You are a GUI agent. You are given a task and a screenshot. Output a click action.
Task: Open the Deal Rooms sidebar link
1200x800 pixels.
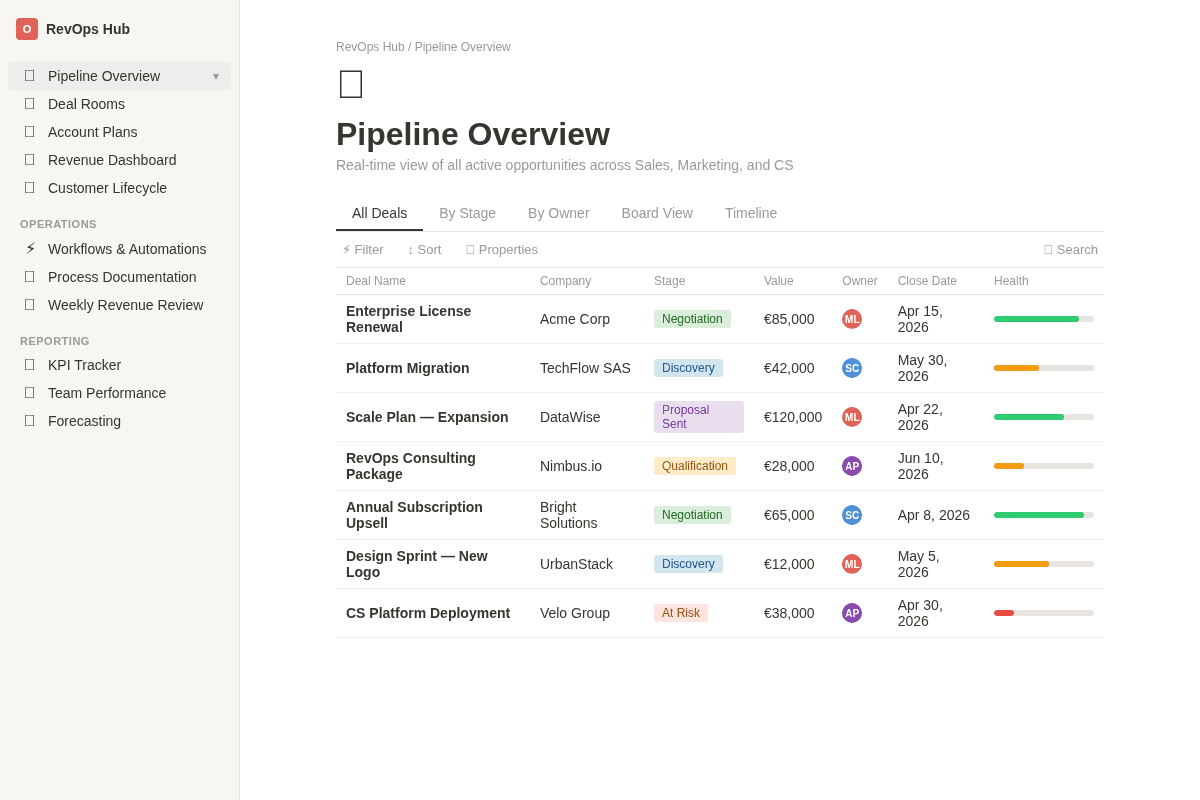[86, 104]
